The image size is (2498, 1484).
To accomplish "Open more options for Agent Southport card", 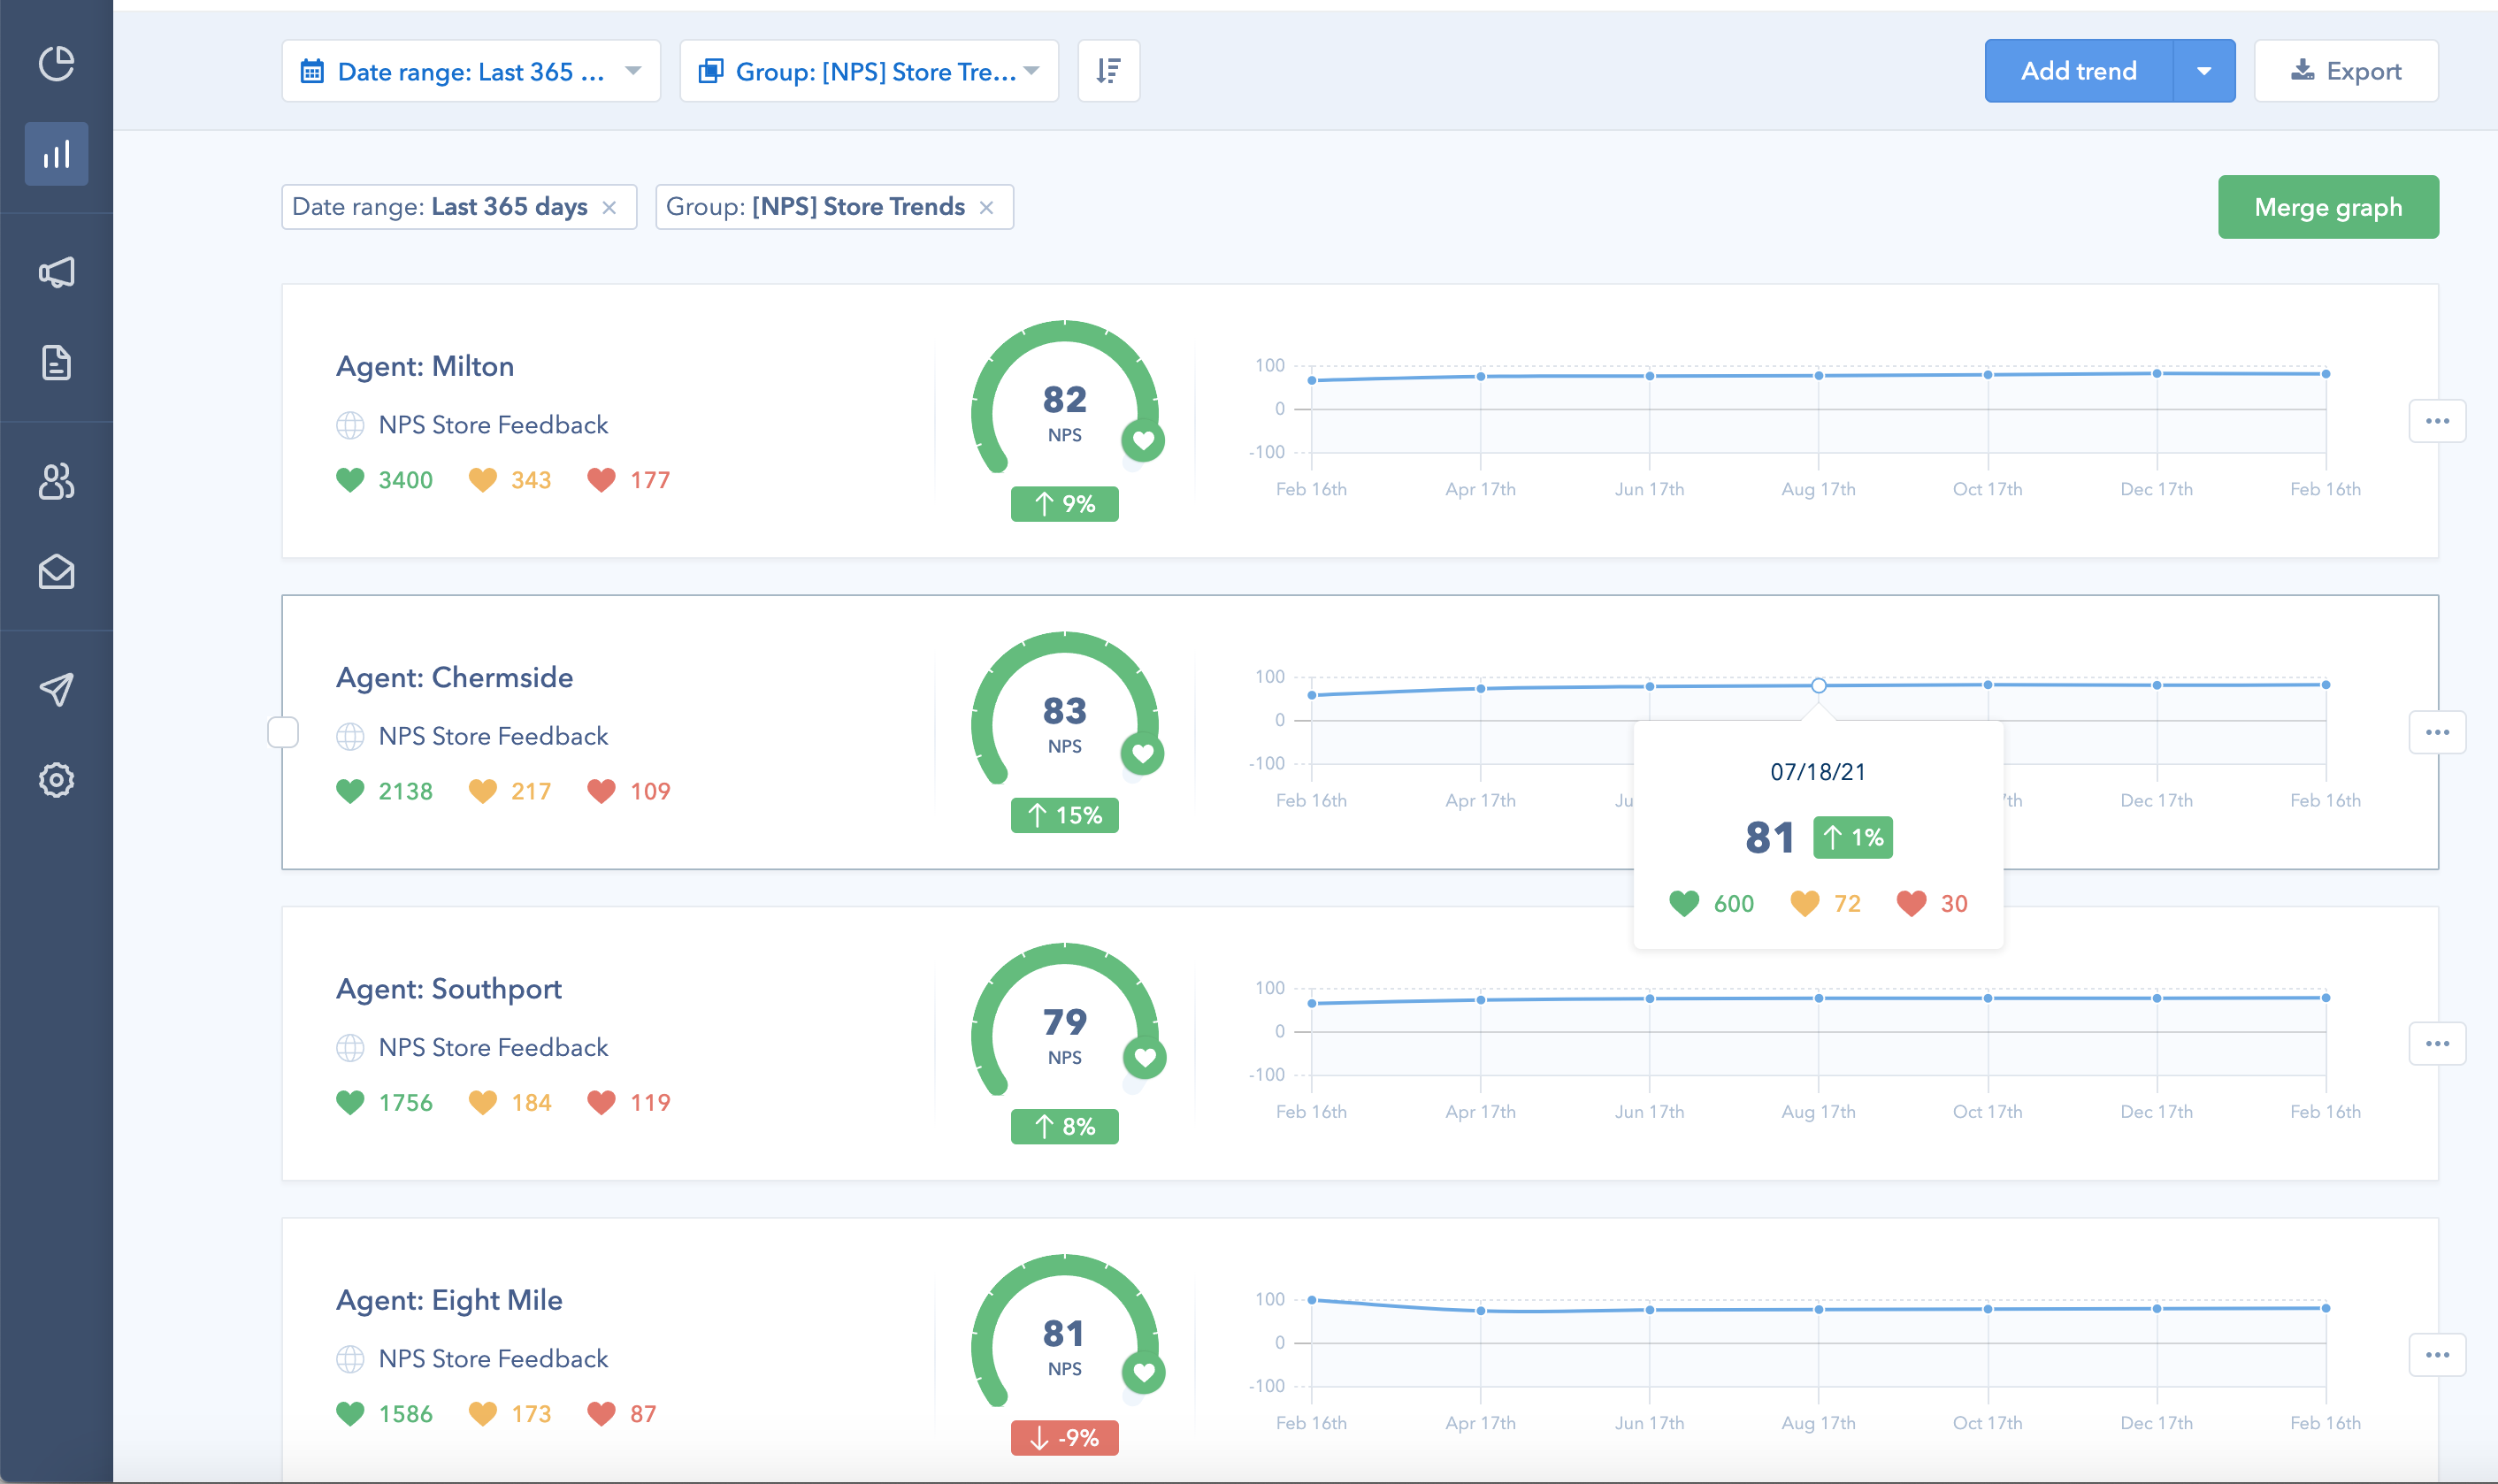I will tap(2437, 1043).
